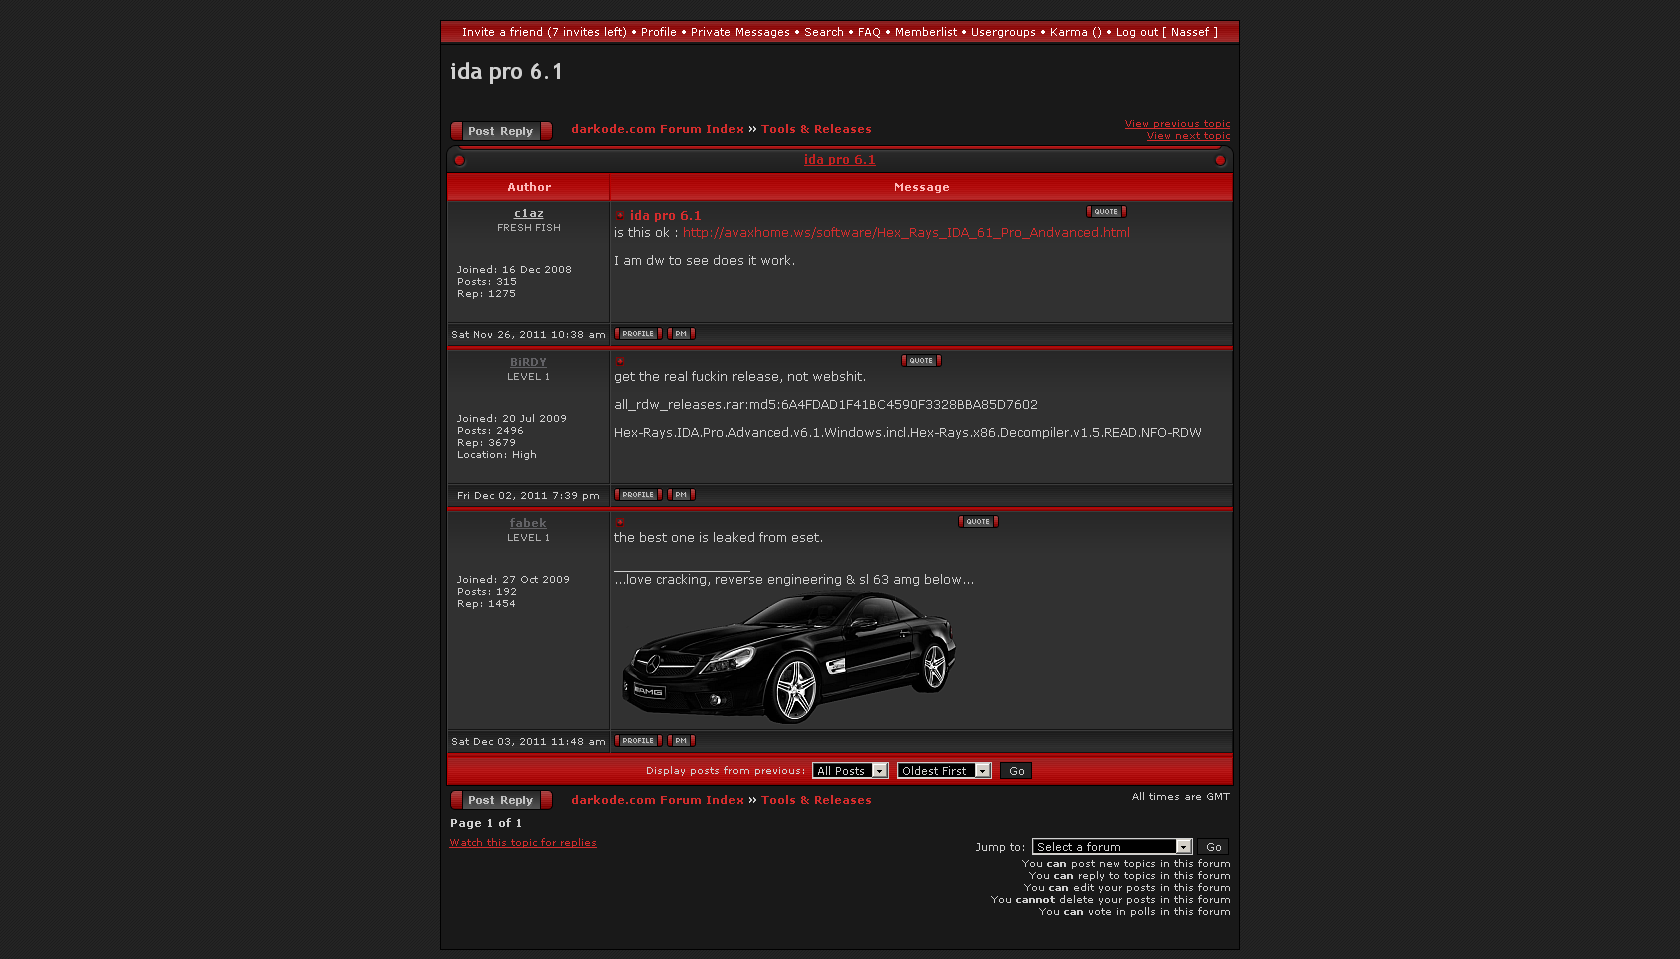This screenshot has height=959, width=1680.
Task: Click View previous topic link
Action: click(x=1177, y=124)
